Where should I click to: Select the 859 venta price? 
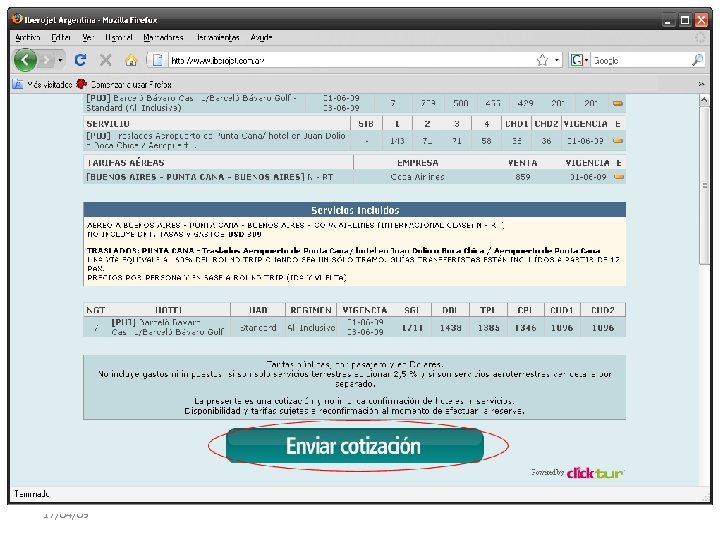(523, 177)
